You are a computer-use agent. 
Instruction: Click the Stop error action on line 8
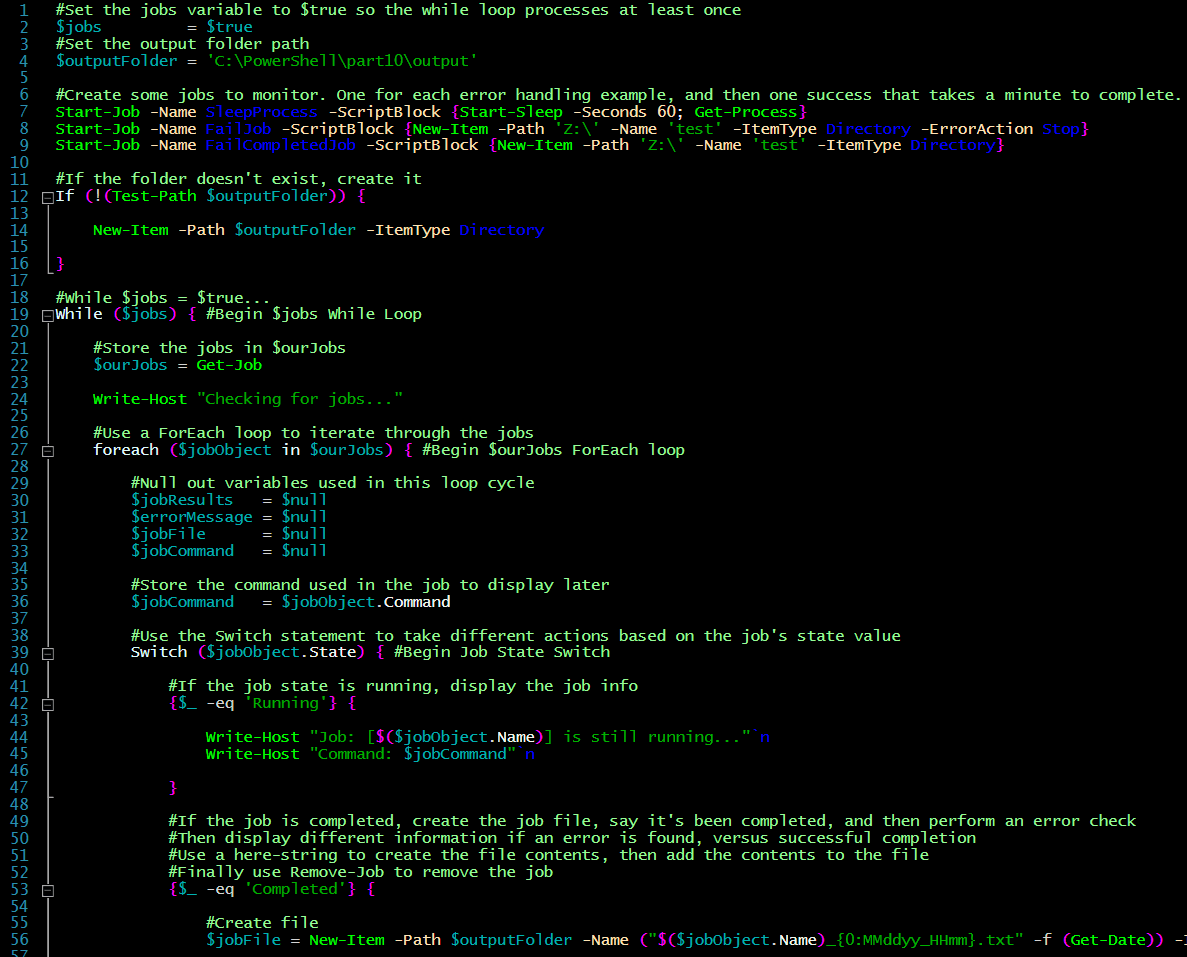1059,128
